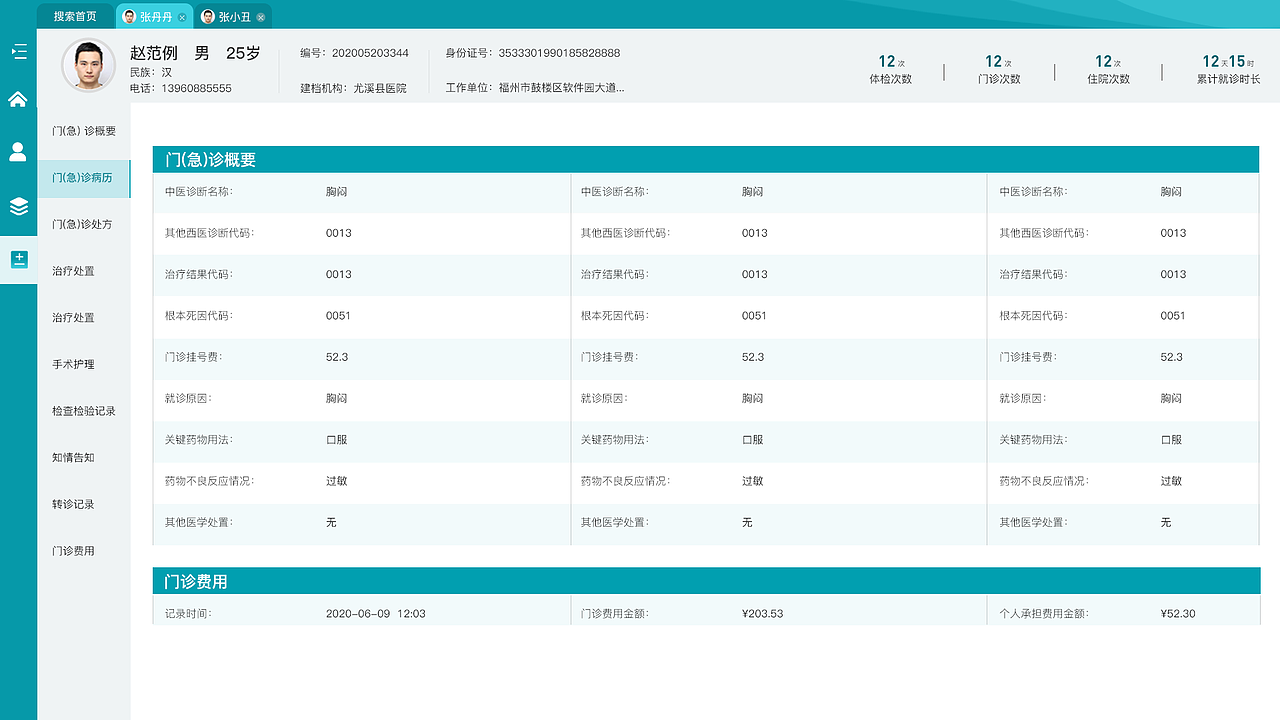Select the Home icon in left sidebar
Image resolution: width=1280 pixels, height=720 pixels.
click(x=18, y=100)
